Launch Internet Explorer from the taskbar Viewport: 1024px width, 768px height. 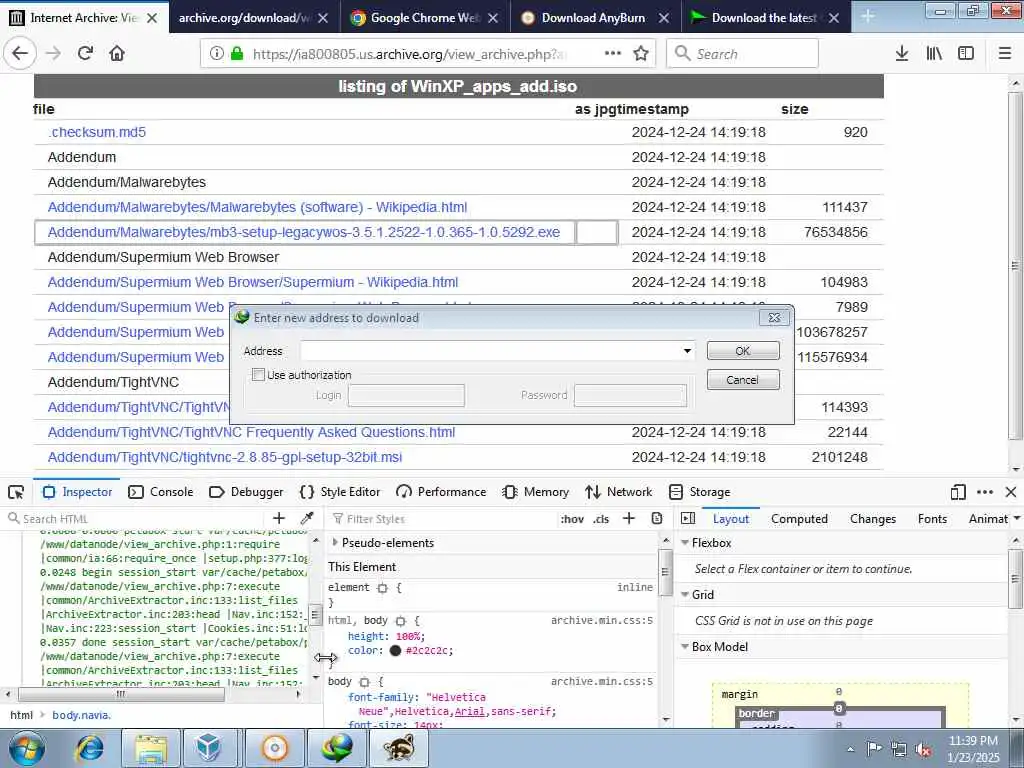pyautogui.click(x=91, y=748)
